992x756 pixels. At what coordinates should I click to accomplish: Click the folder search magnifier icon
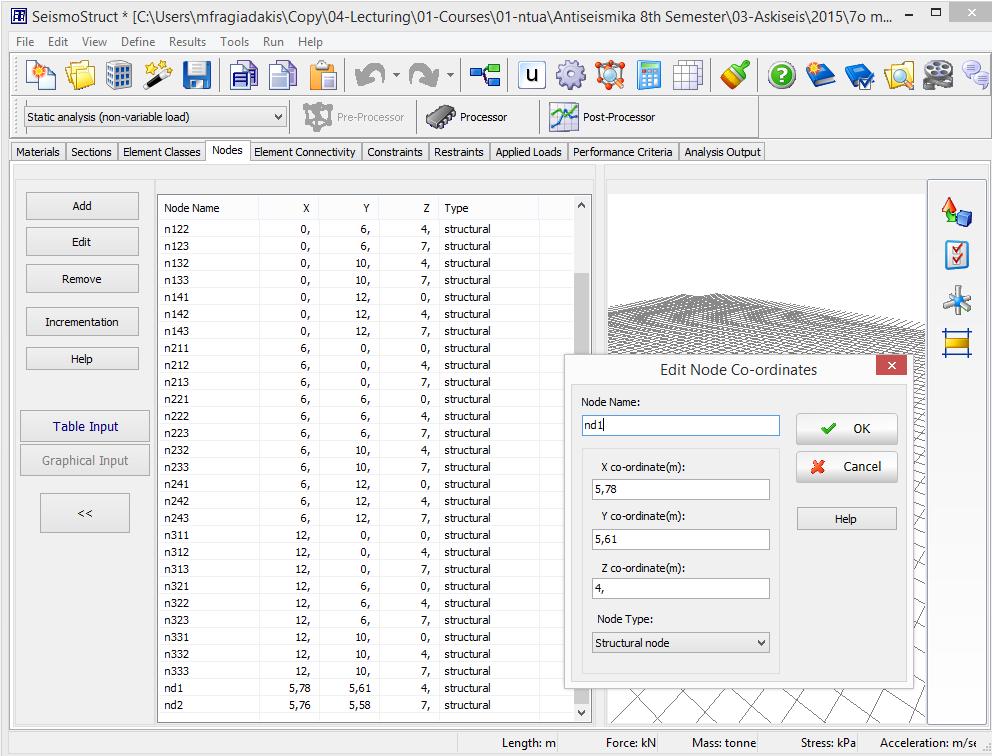click(x=899, y=75)
